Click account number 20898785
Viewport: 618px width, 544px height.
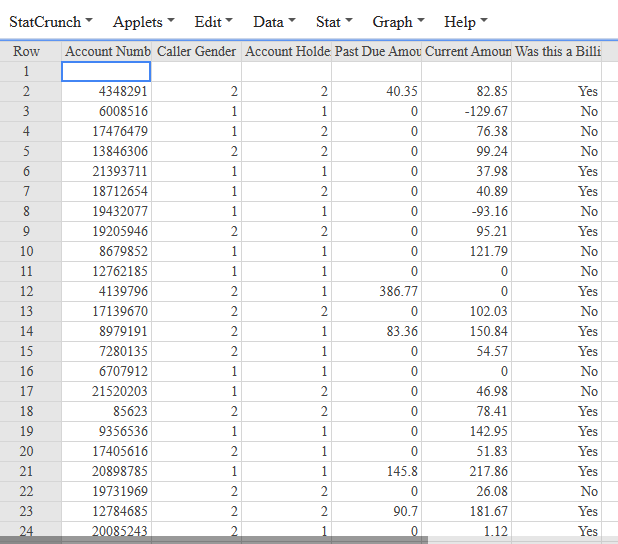[106, 471]
